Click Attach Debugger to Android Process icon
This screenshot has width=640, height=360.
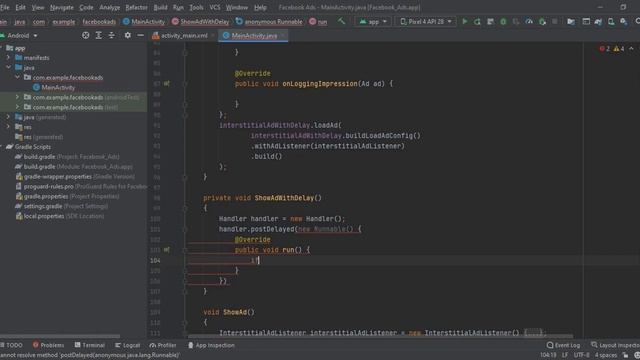coord(542,22)
